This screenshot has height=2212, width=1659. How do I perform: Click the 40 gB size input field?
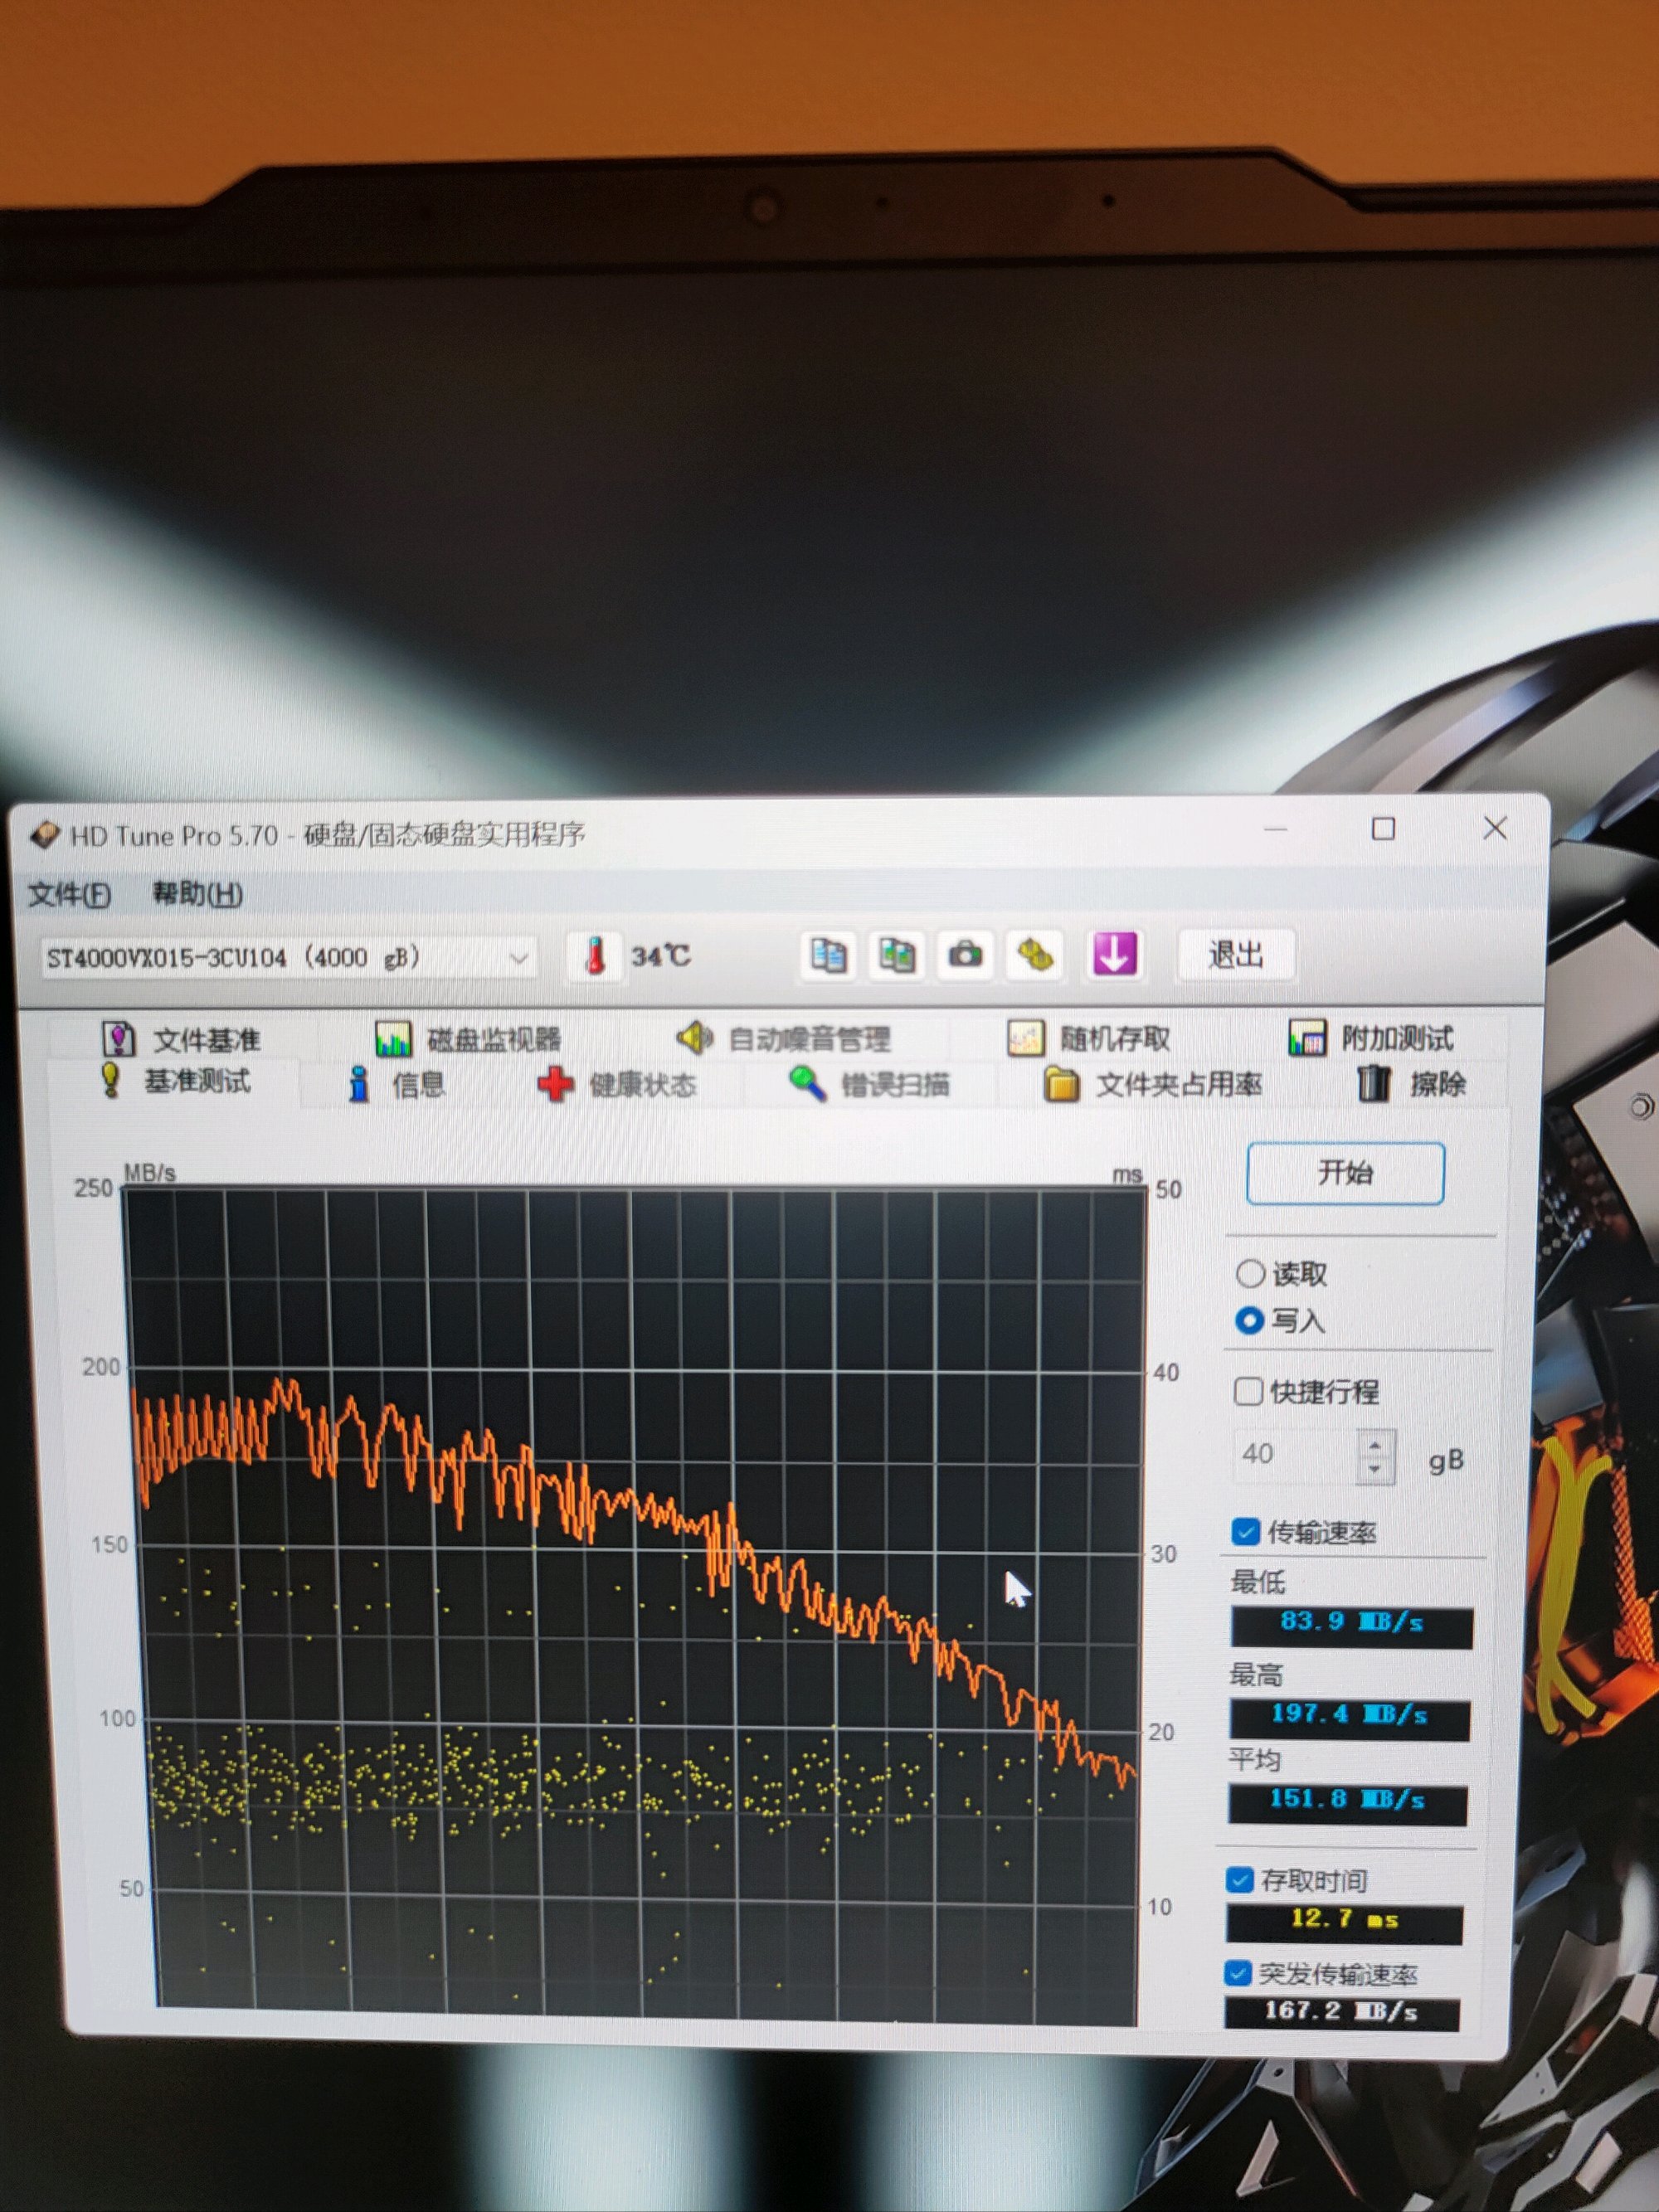pyautogui.click(x=1295, y=1455)
